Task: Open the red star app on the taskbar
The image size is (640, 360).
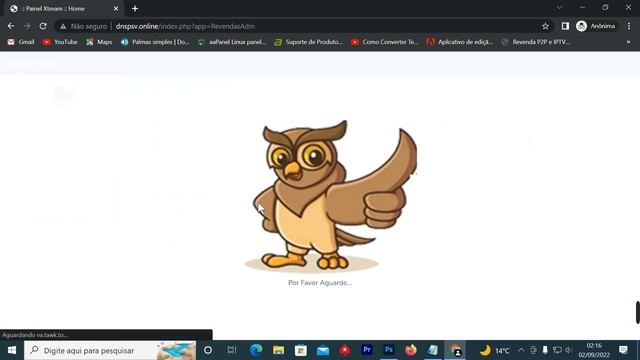Action: [345, 350]
